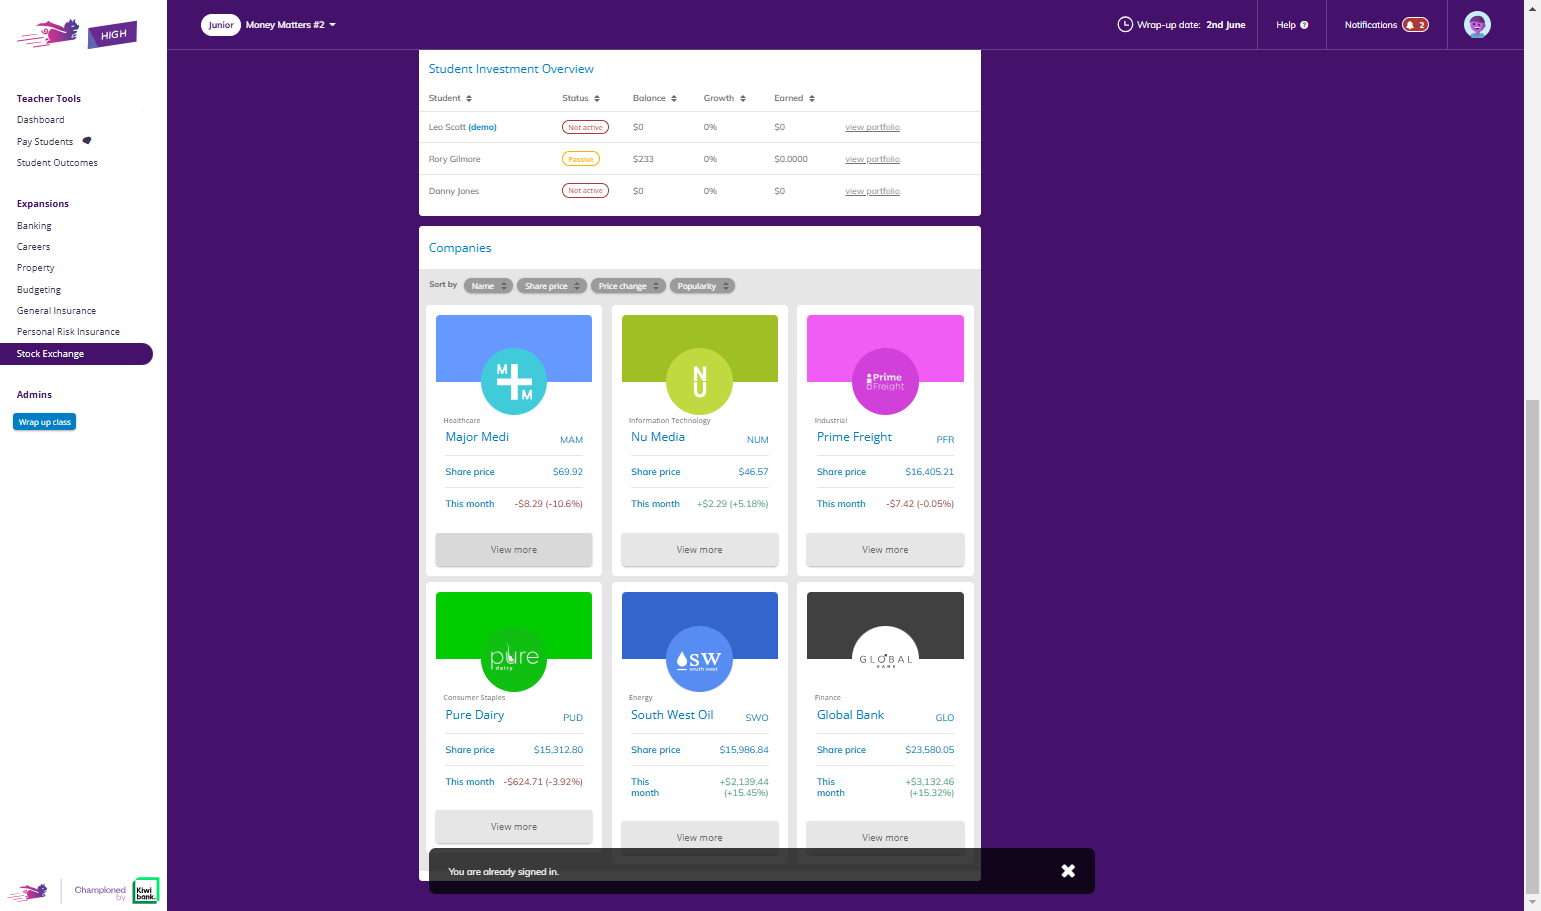The height and width of the screenshot is (911, 1541).
Task: Sort companies by Name
Action: pyautogui.click(x=488, y=286)
